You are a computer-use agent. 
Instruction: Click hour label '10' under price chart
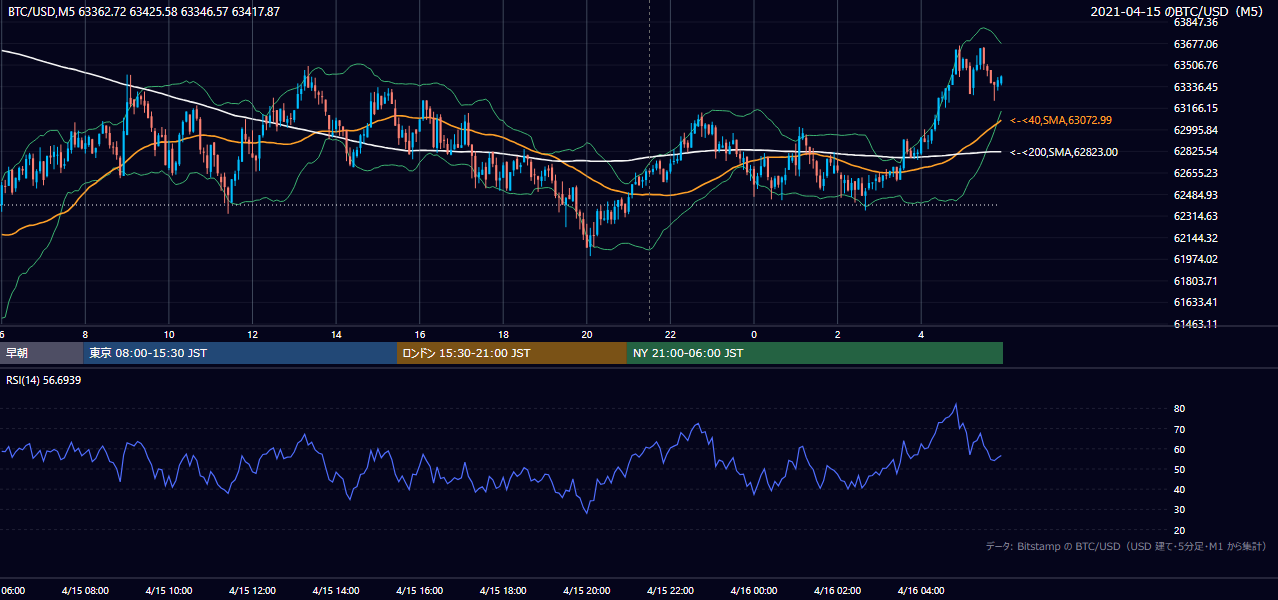(169, 335)
